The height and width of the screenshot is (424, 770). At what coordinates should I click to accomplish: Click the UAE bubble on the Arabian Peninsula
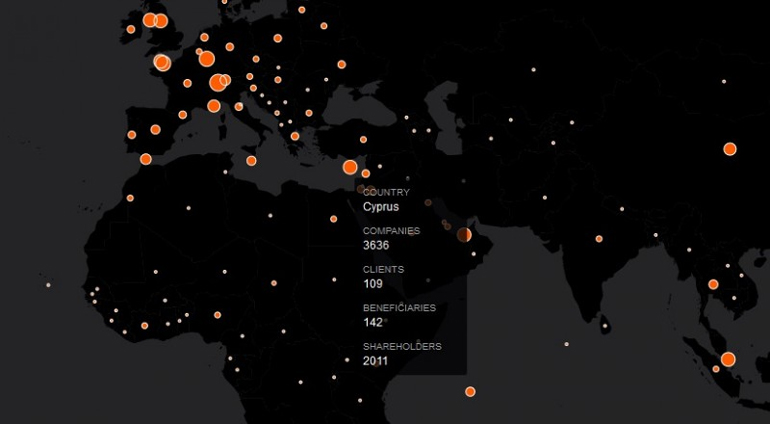[x=464, y=235]
